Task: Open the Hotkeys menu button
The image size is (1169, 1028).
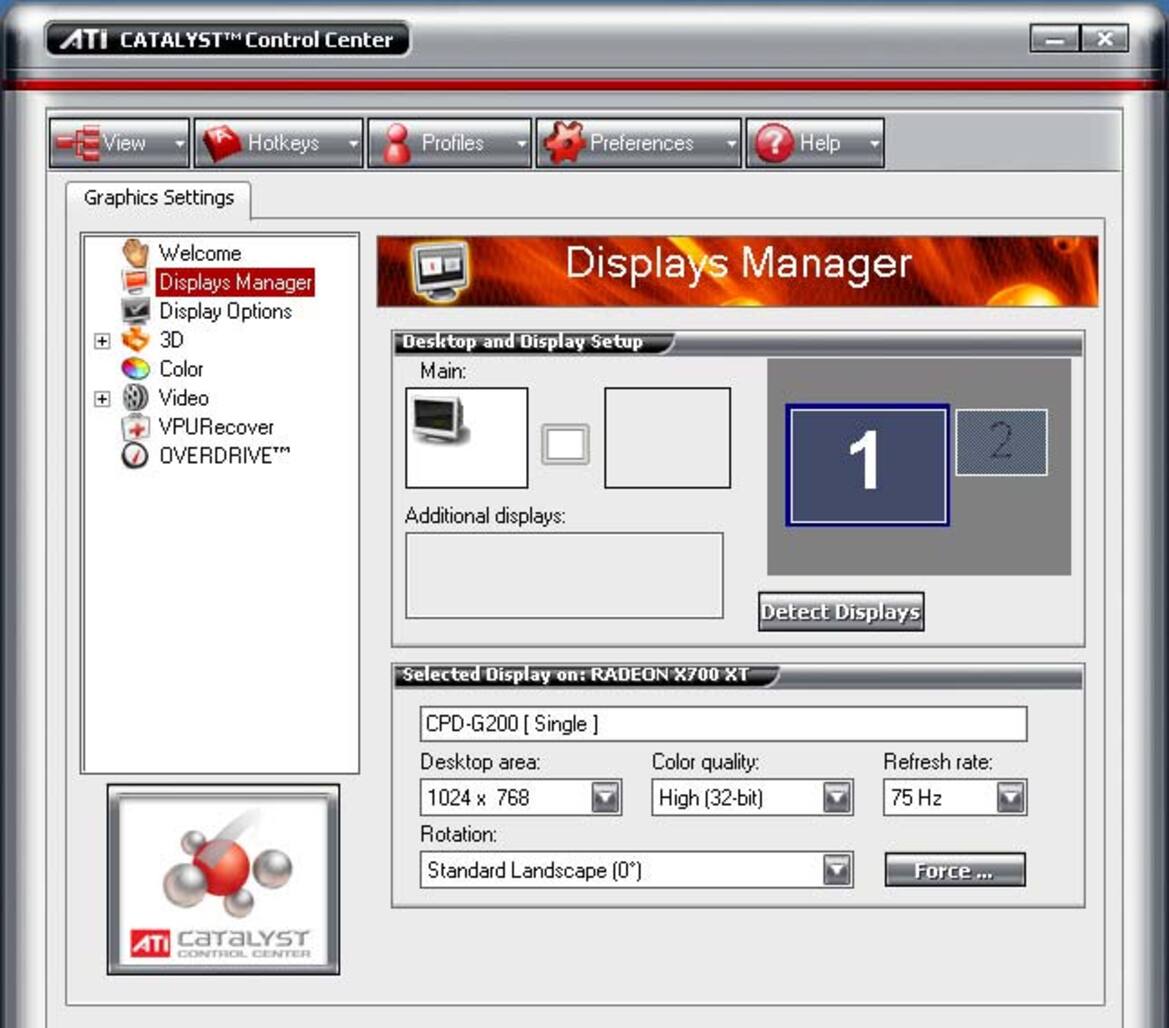Action: (279, 143)
